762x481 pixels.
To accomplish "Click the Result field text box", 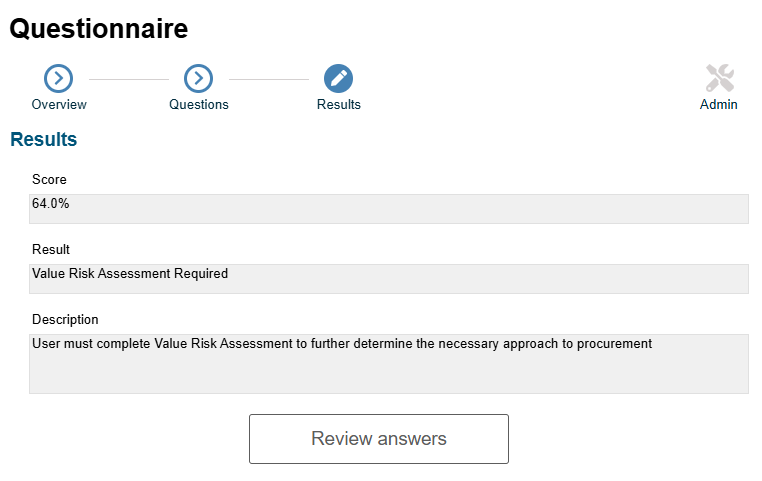I will (389, 279).
